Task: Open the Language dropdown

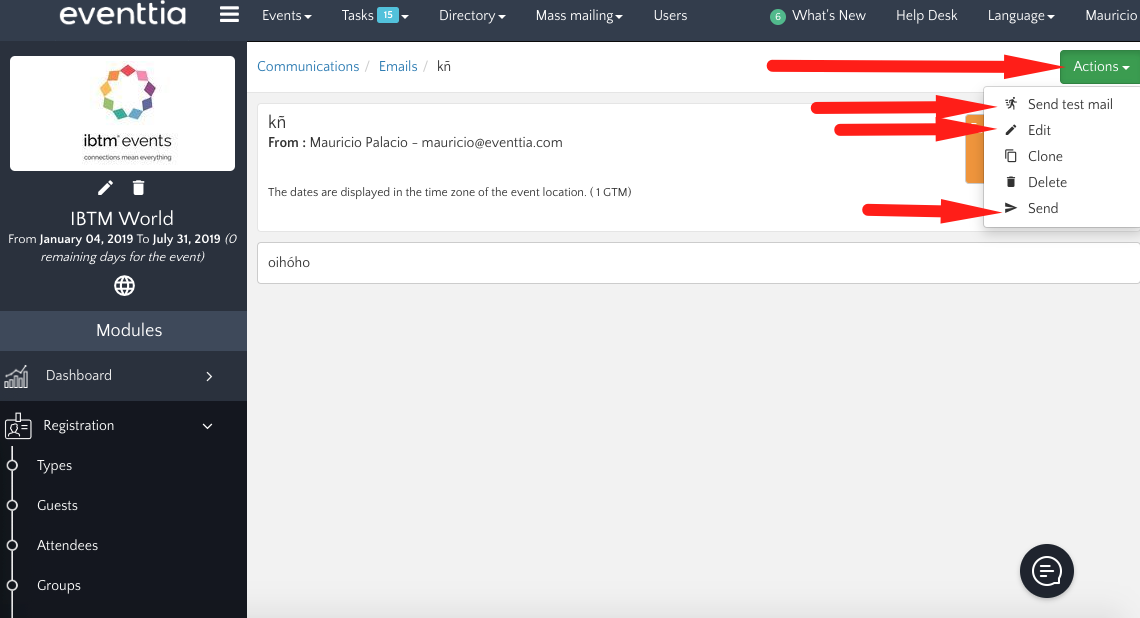Action: click(x=1020, y=16)
